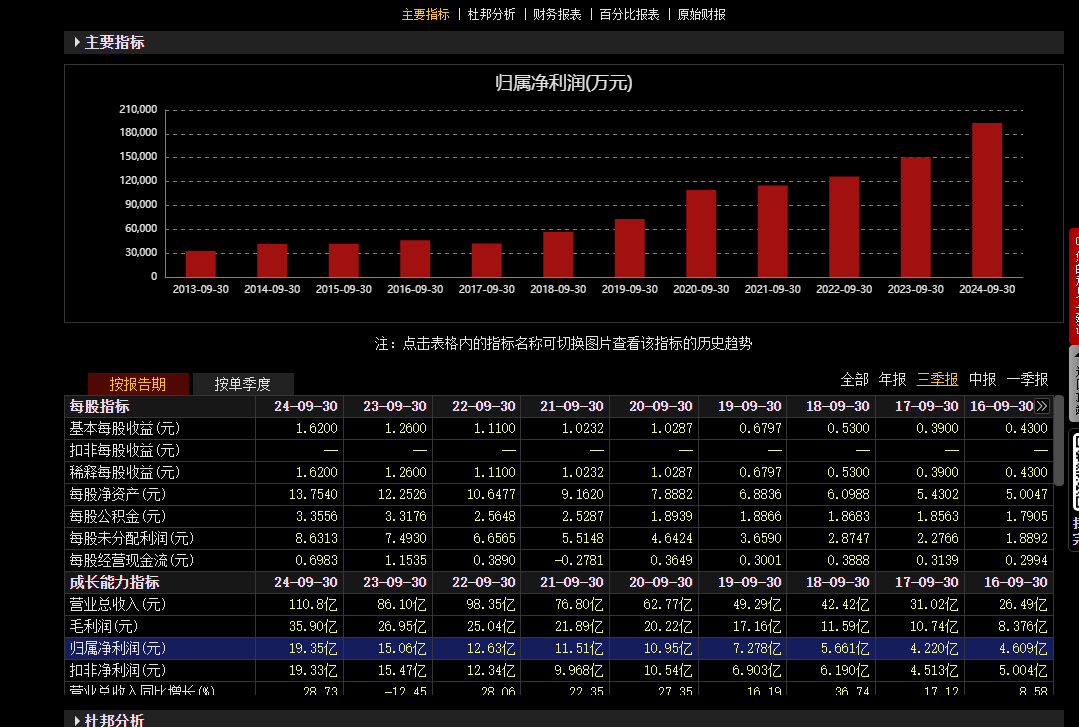Select the 按单季度 view toggle

click(x=243, y=384)
